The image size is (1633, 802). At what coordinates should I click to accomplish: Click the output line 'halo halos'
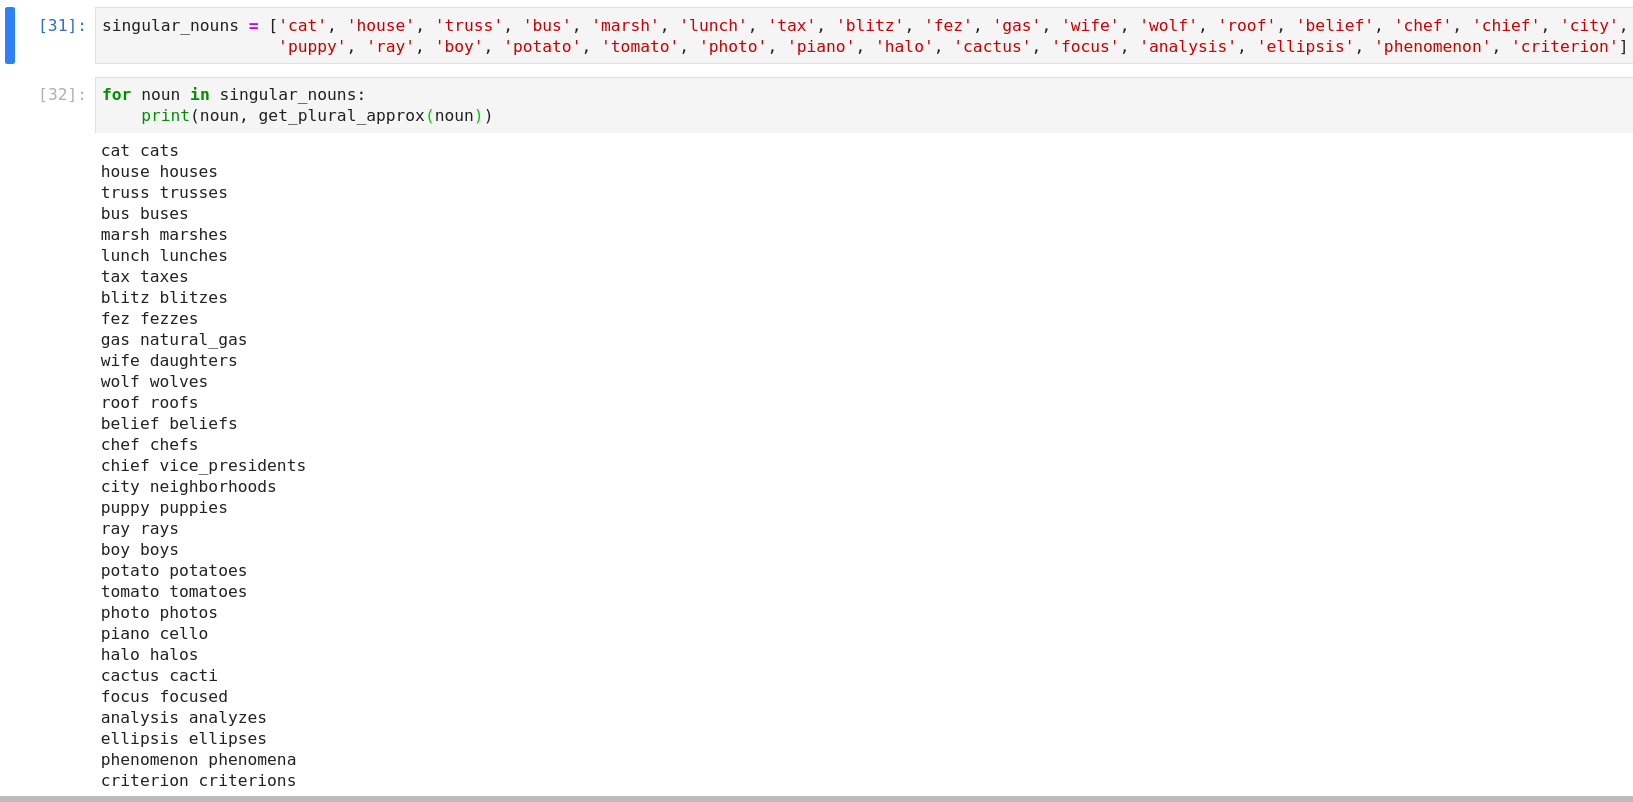[150, 655]
